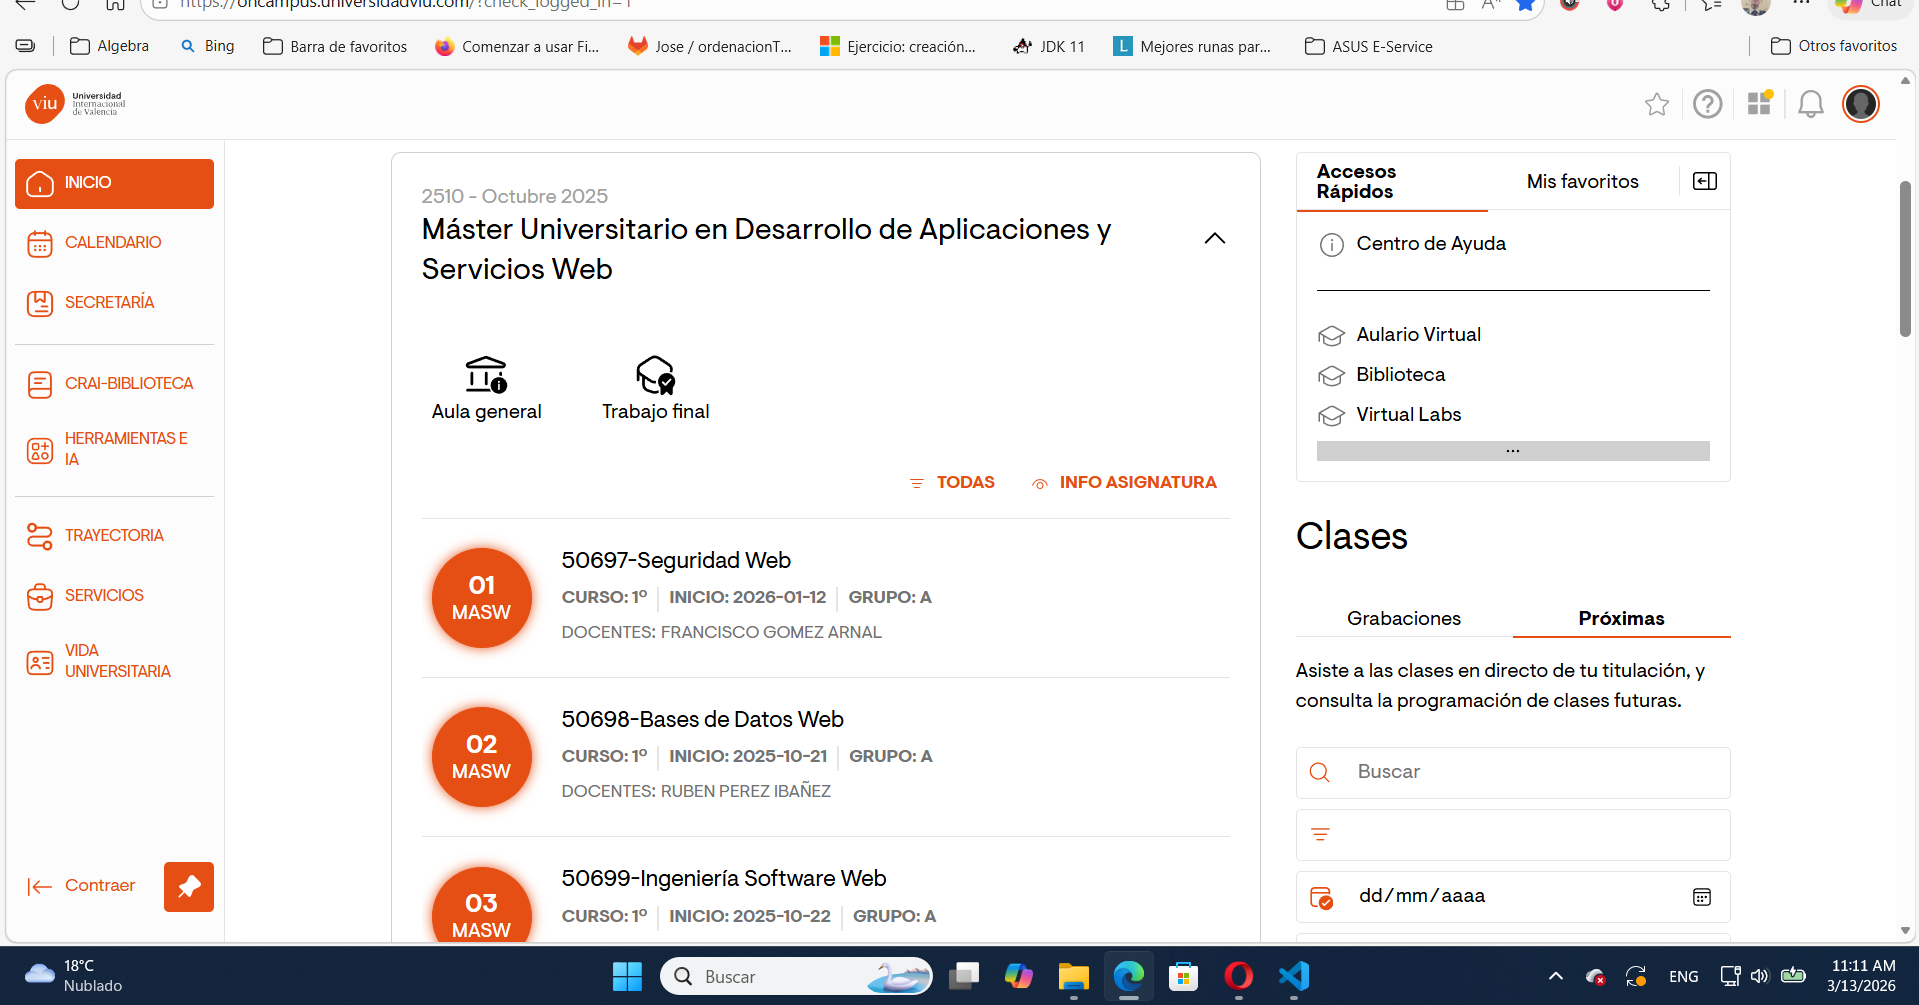Click the page vertical scrollbar
The height and width of the screenshot is (1005, 1919).
(x=1905, y=260)
